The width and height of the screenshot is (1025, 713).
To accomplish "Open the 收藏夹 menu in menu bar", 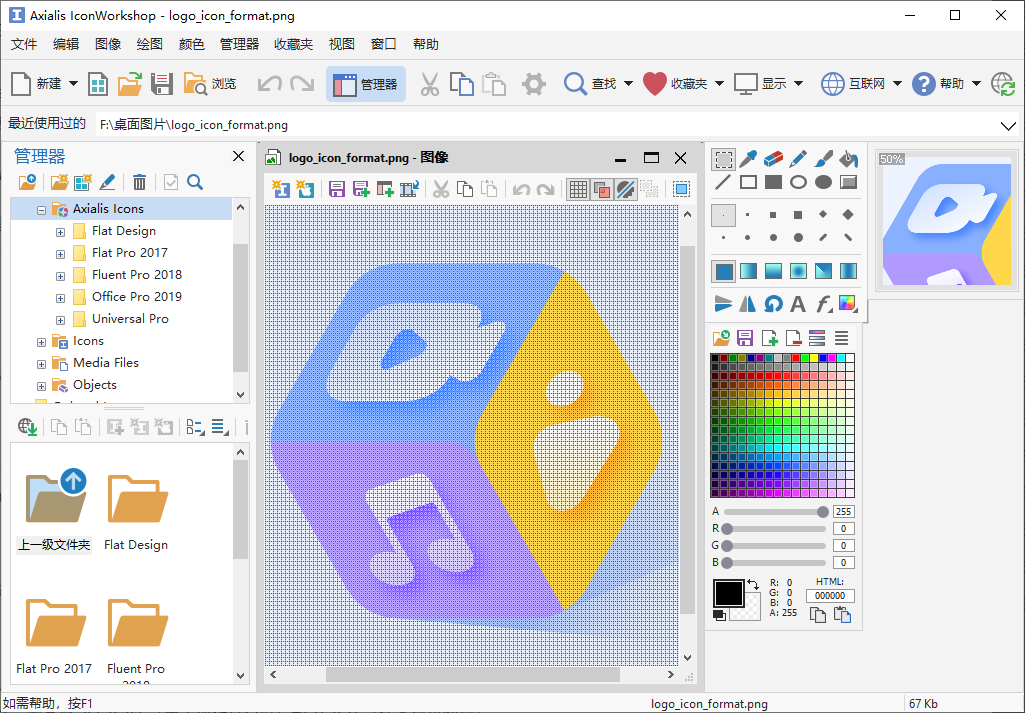I will (293, 44).
